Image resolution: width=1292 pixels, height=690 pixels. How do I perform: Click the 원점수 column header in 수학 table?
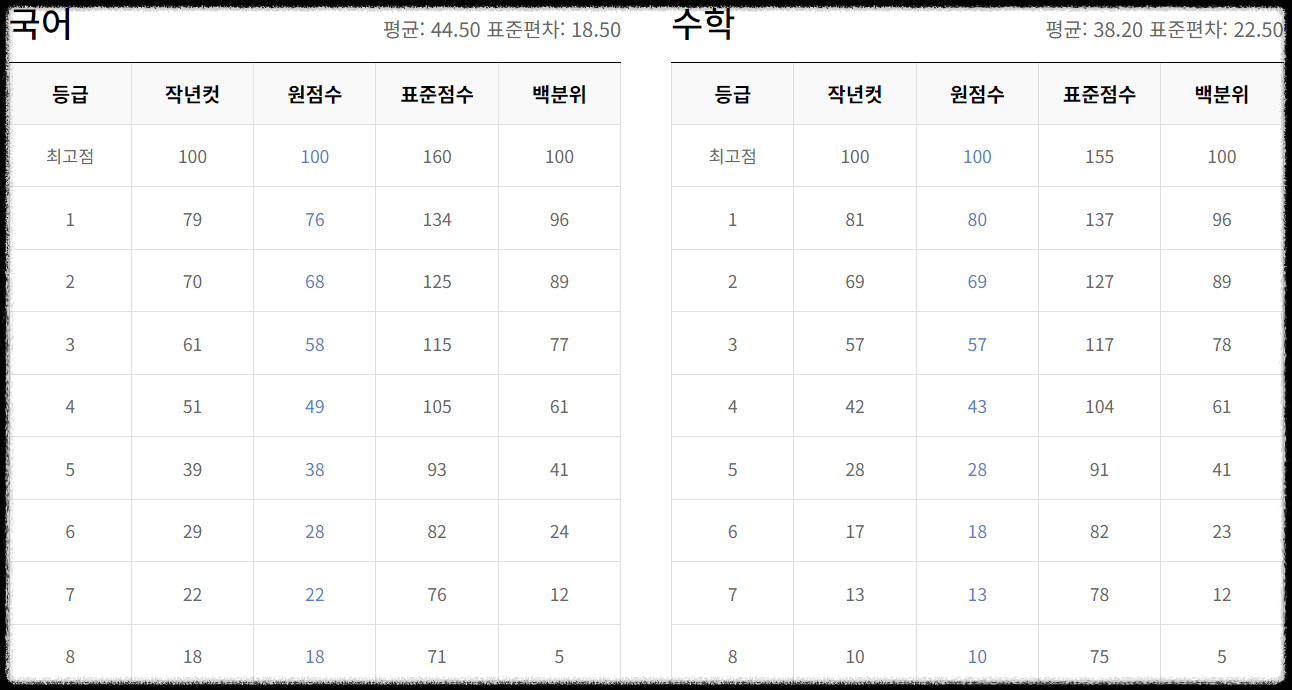[976, 93]
